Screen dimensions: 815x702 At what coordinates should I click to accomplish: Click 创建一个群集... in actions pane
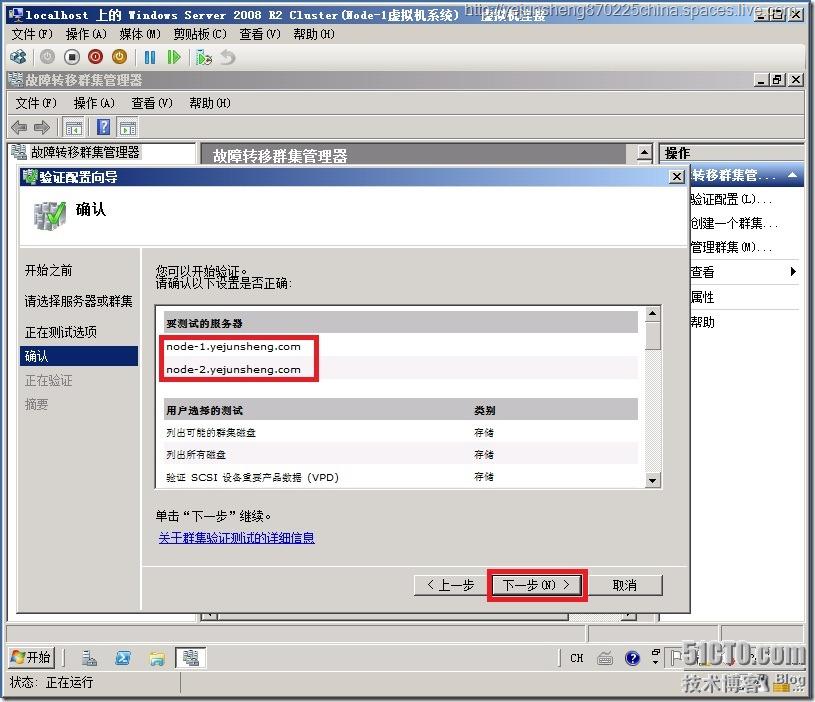tap(734, 223)
